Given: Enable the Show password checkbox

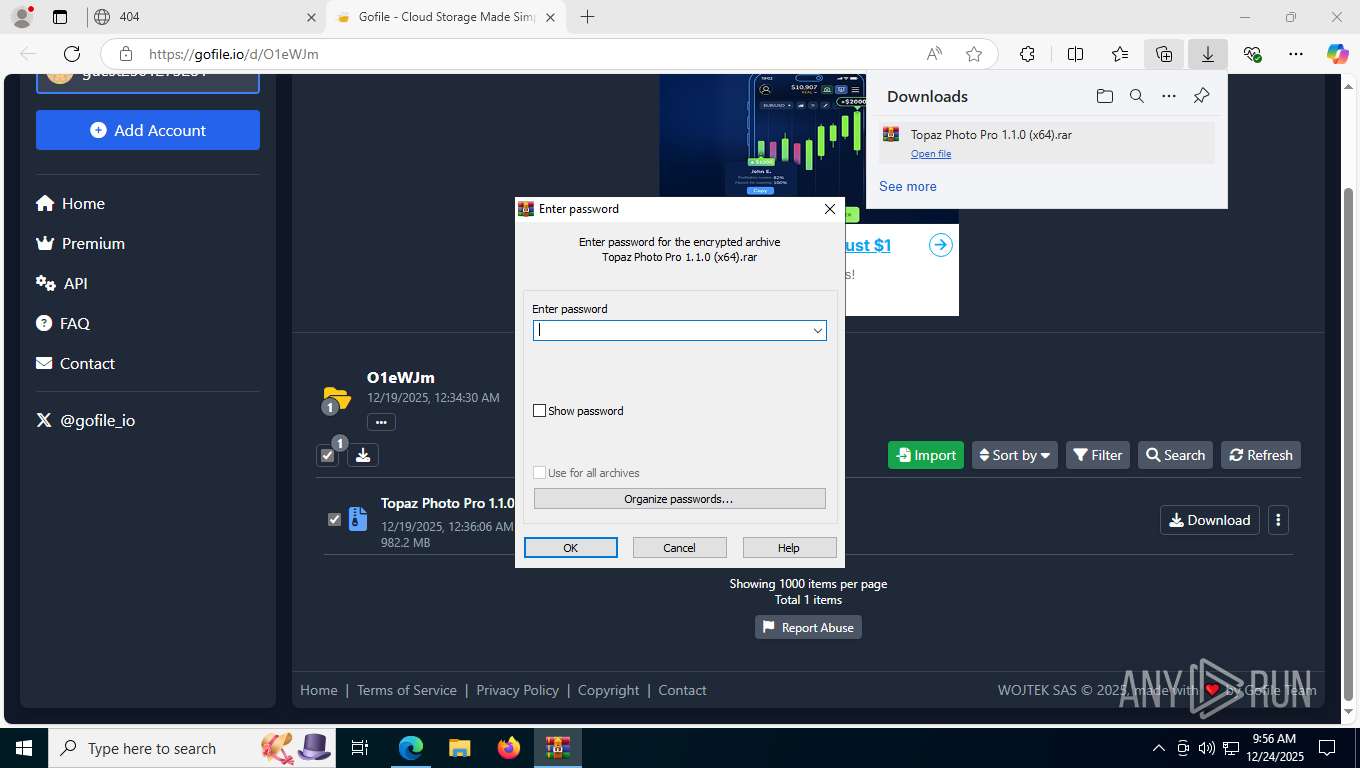Looking at the screenshot, I should pyautogui.click(x=540, y=411).
